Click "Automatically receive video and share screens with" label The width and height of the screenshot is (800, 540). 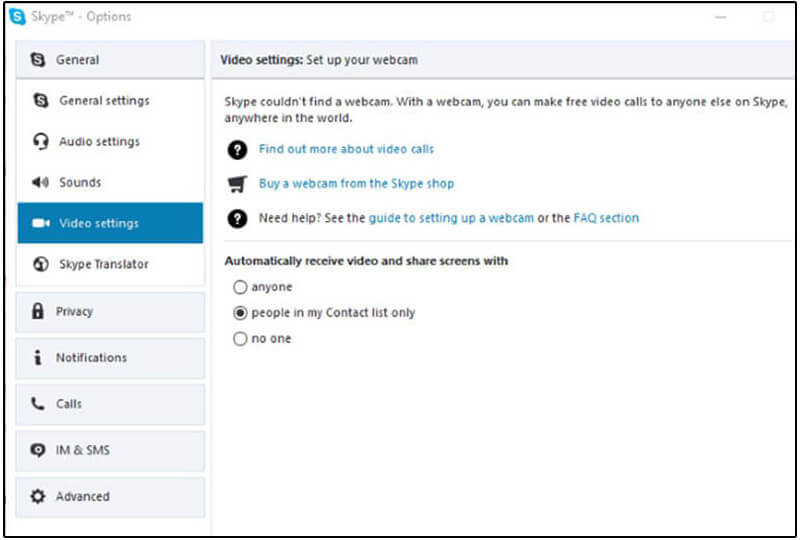(366, 261)
